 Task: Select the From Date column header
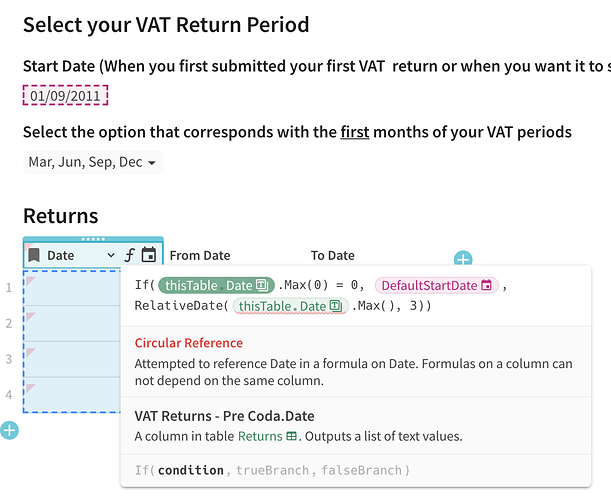(x=200, y=256)
